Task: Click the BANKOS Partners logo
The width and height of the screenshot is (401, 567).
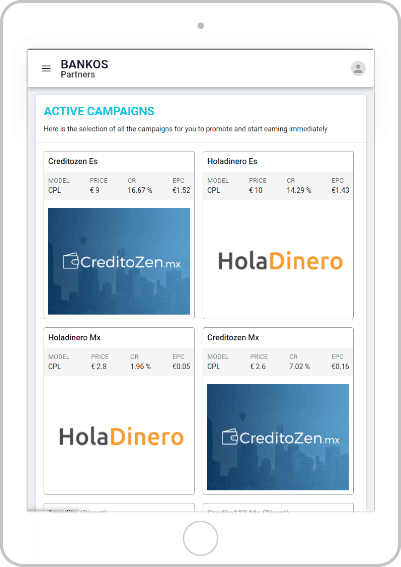Action: (x=84, y=69)
